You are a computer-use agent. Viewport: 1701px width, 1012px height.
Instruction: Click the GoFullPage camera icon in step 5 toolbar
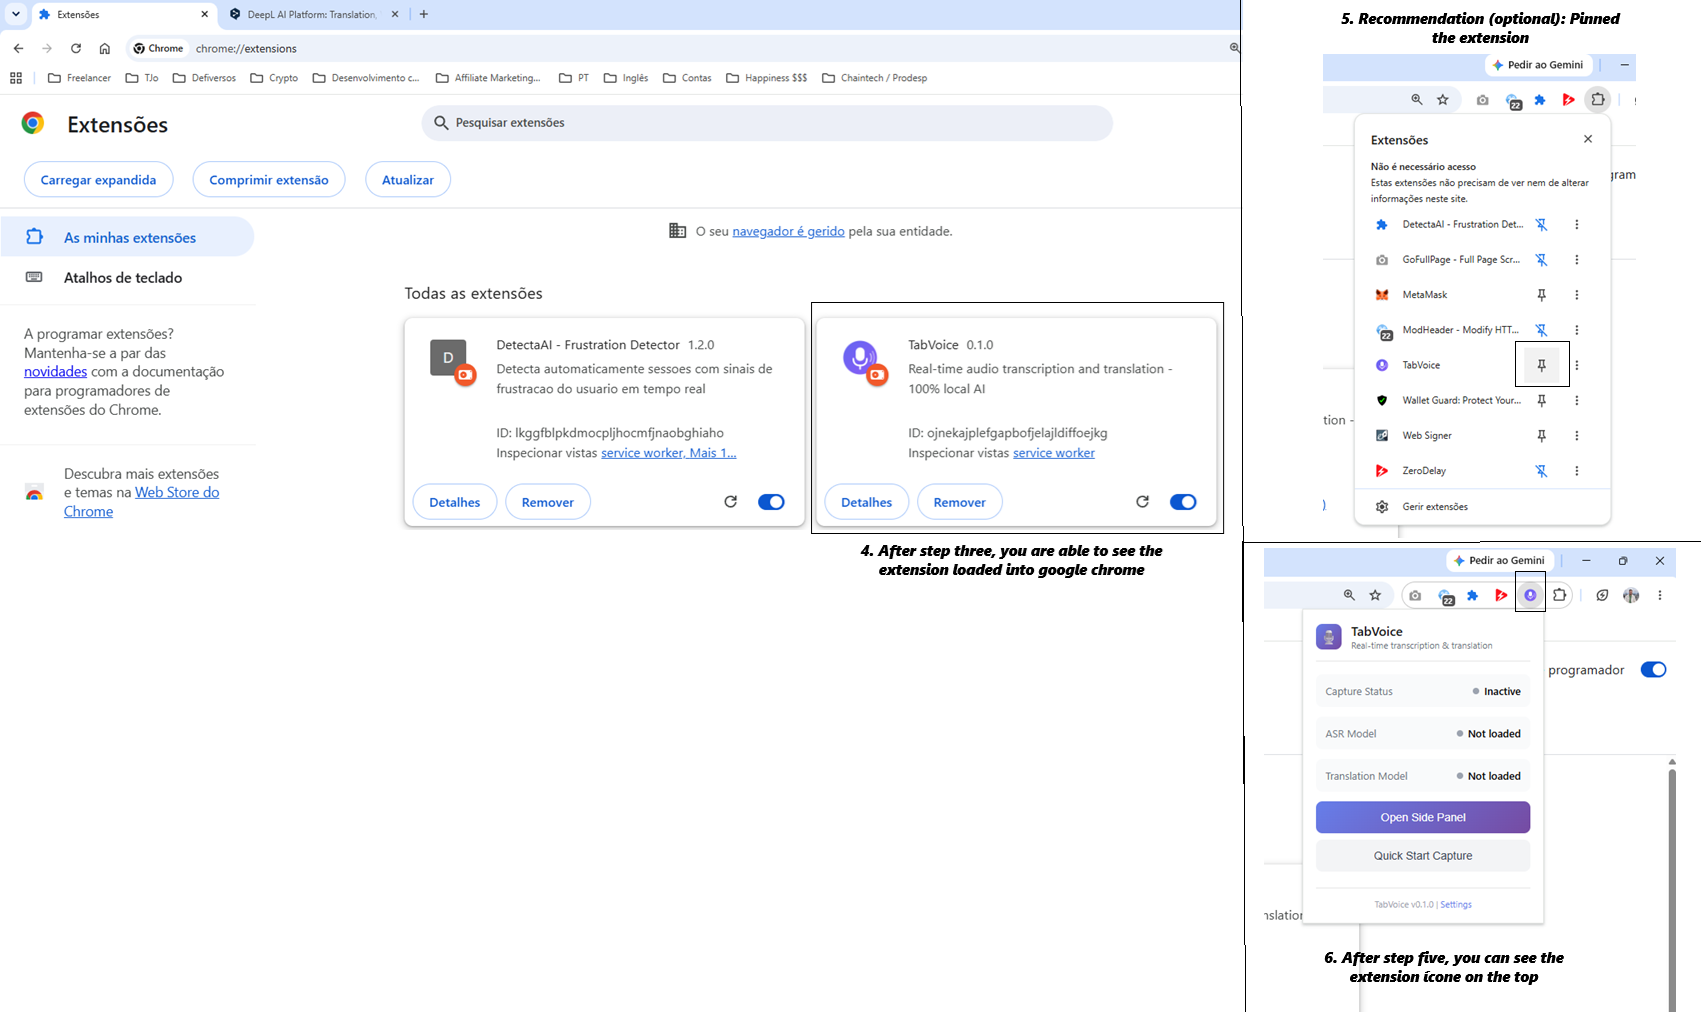1482,100
